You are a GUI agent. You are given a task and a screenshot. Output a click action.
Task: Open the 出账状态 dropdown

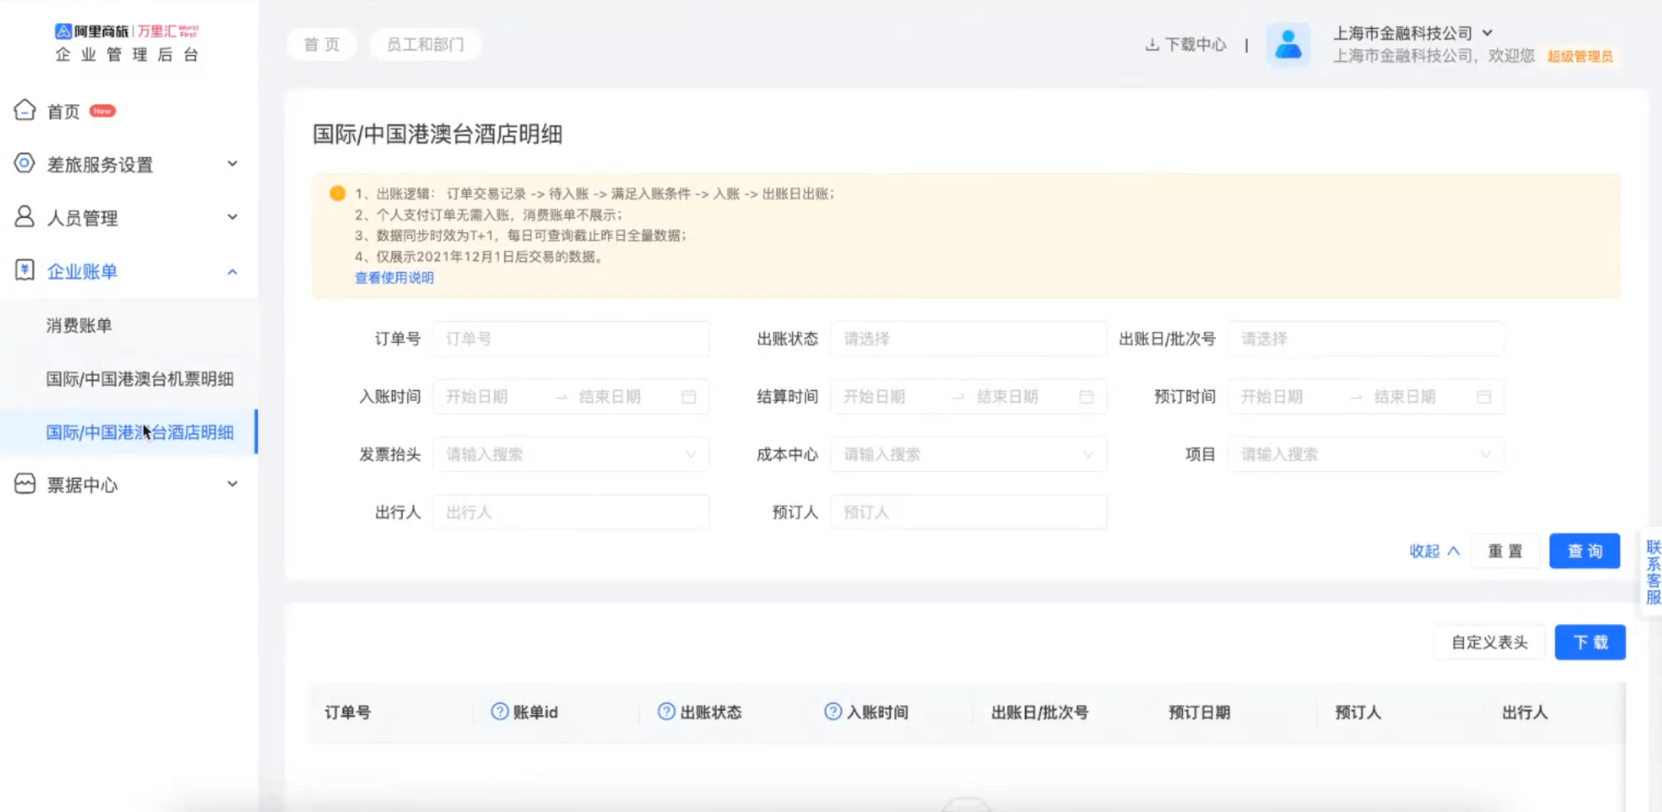[x=967, y=339]
